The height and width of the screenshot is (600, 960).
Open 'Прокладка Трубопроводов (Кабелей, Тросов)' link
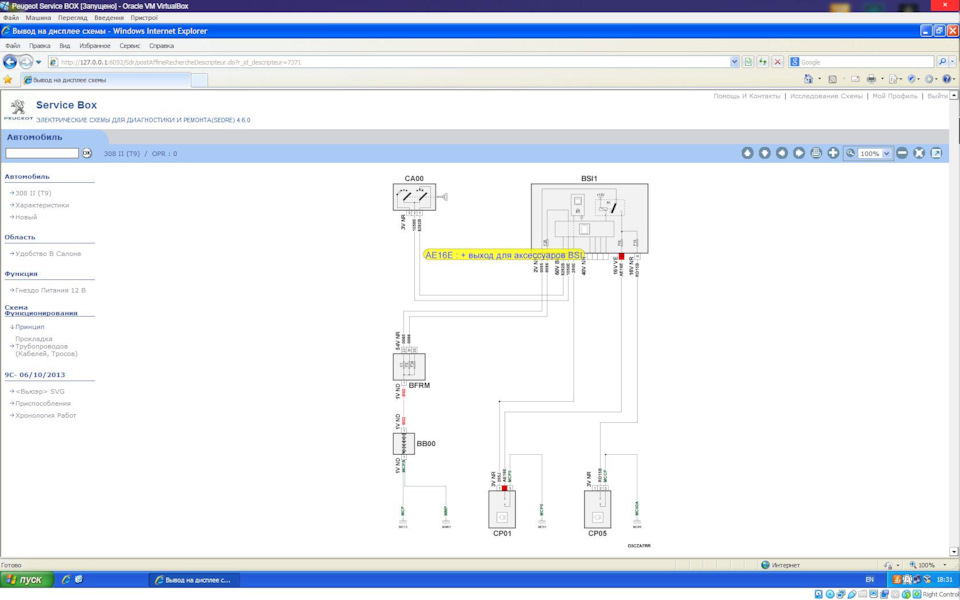47,346
